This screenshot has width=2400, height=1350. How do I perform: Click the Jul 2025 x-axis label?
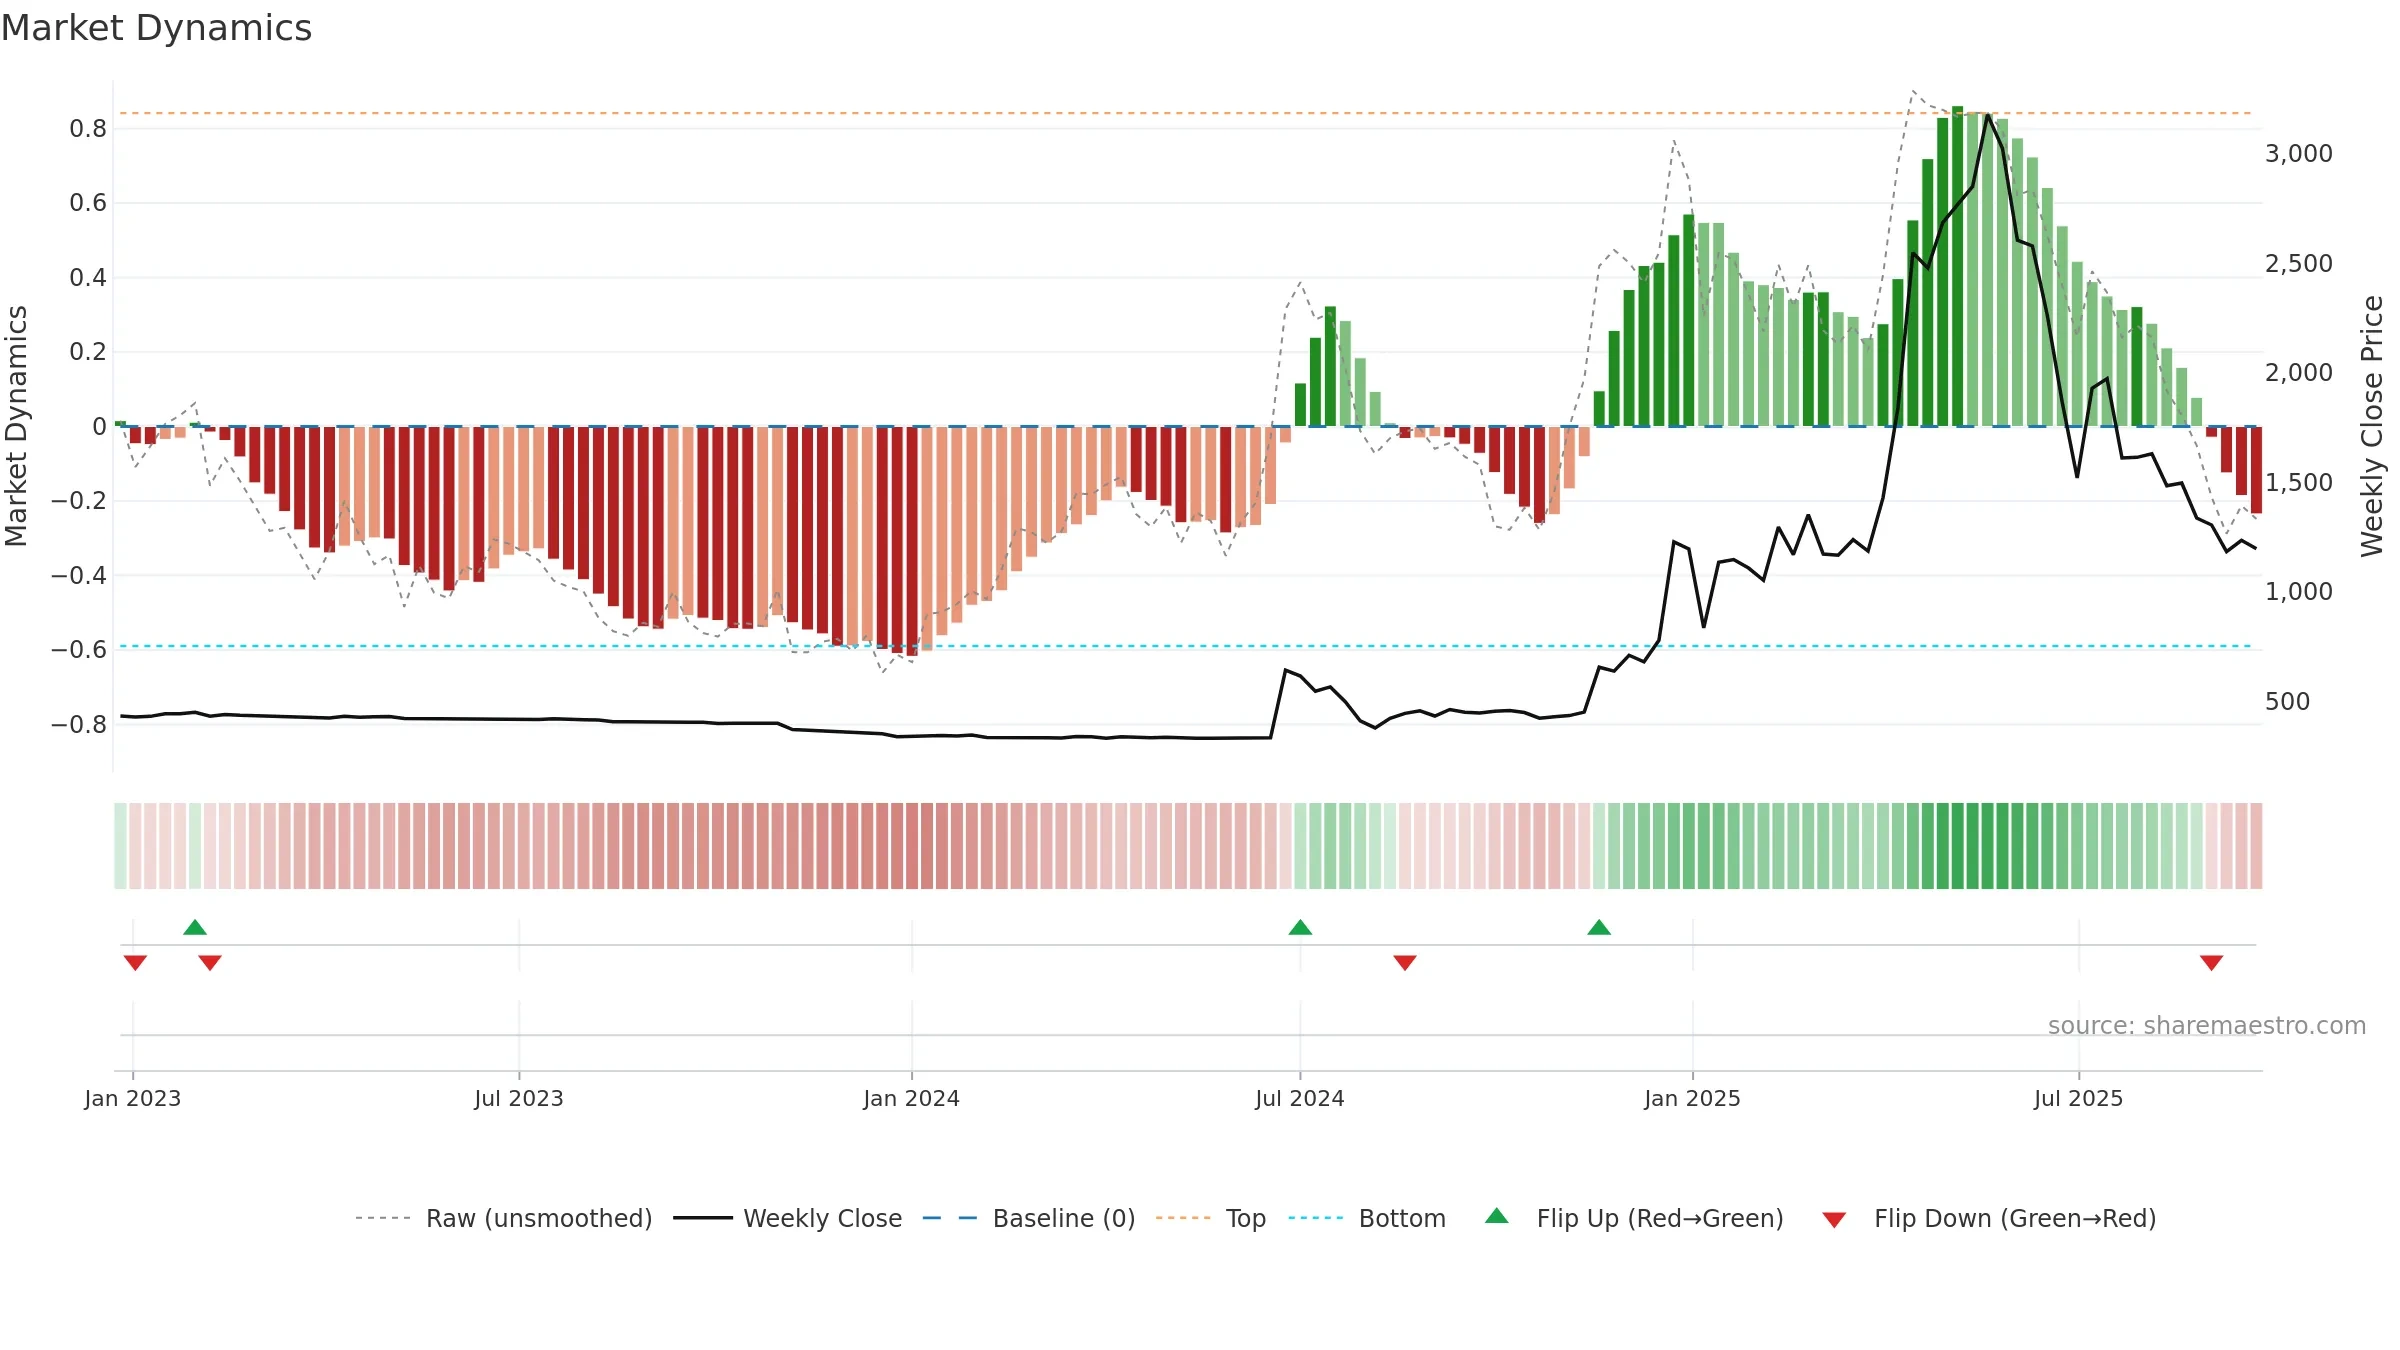click(2079, 1098)
